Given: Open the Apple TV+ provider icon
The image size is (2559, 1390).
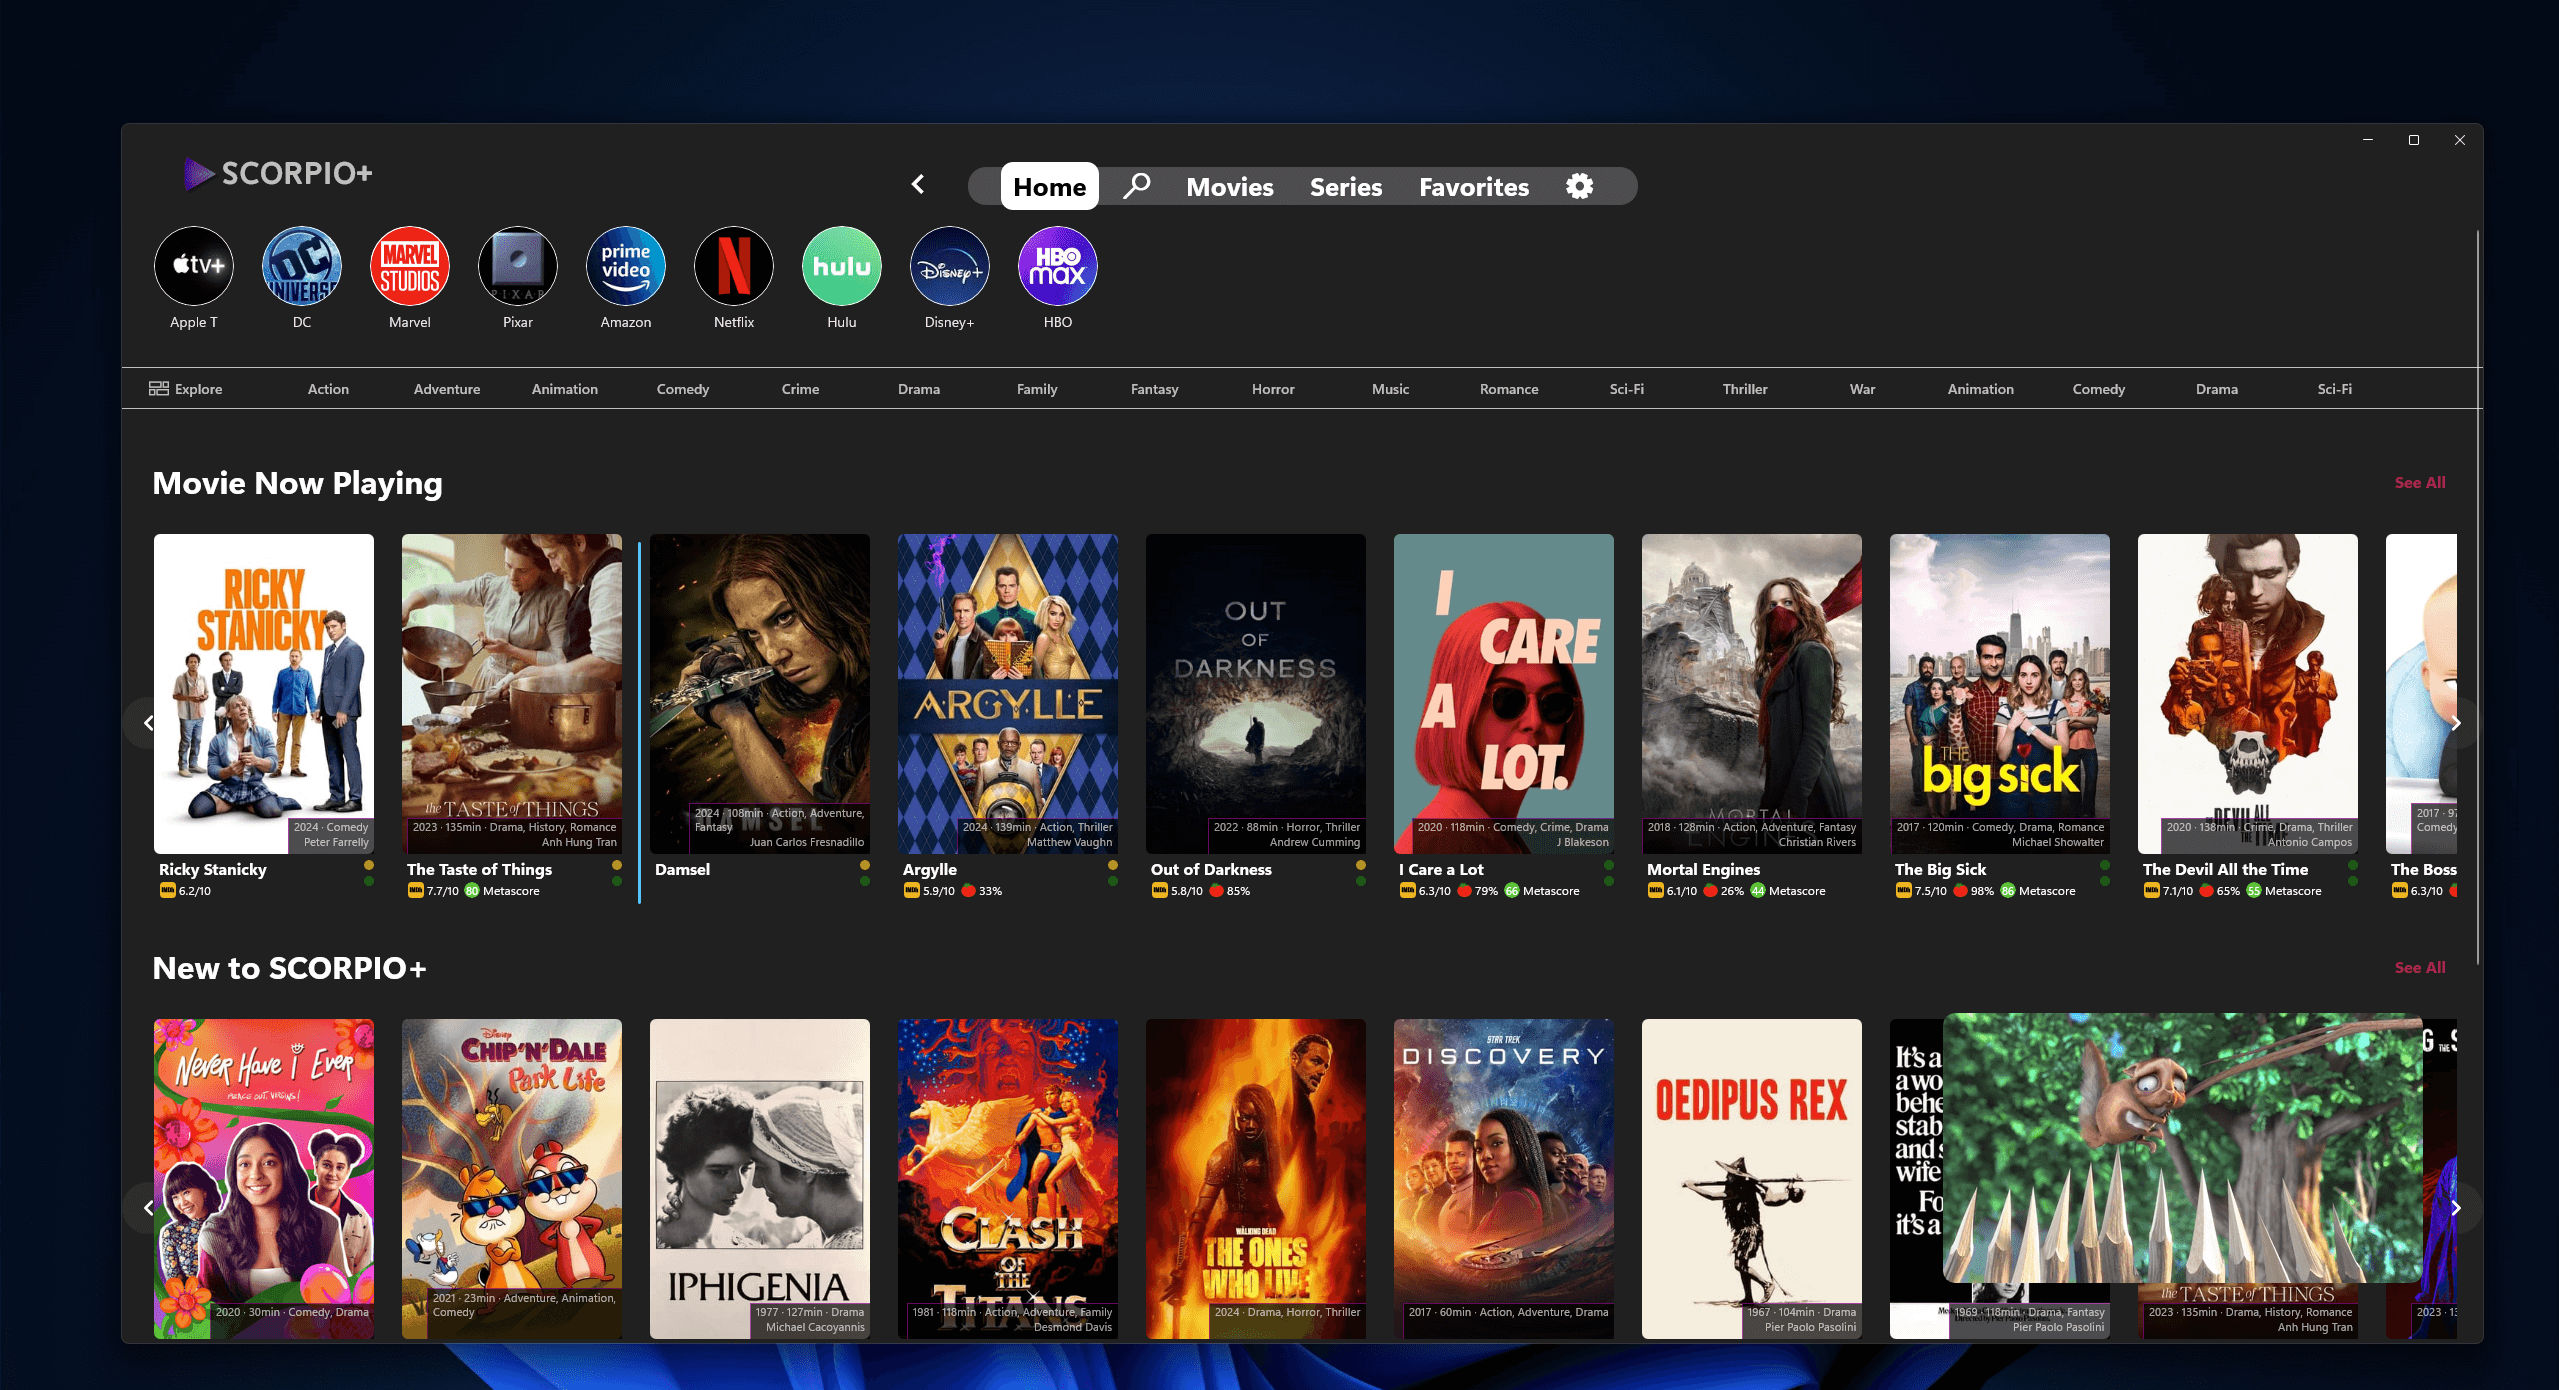Looking at the screenshot, I should 194,266.
